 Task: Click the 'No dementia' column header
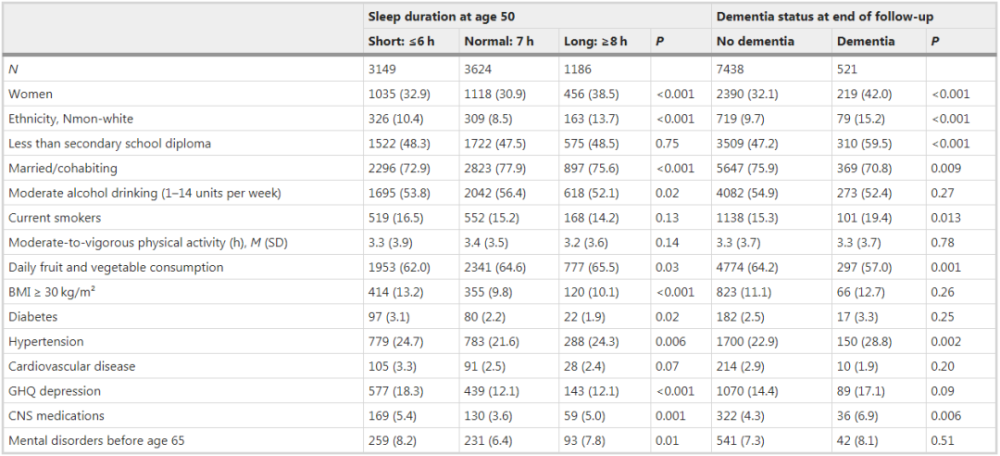coord(755,41)
